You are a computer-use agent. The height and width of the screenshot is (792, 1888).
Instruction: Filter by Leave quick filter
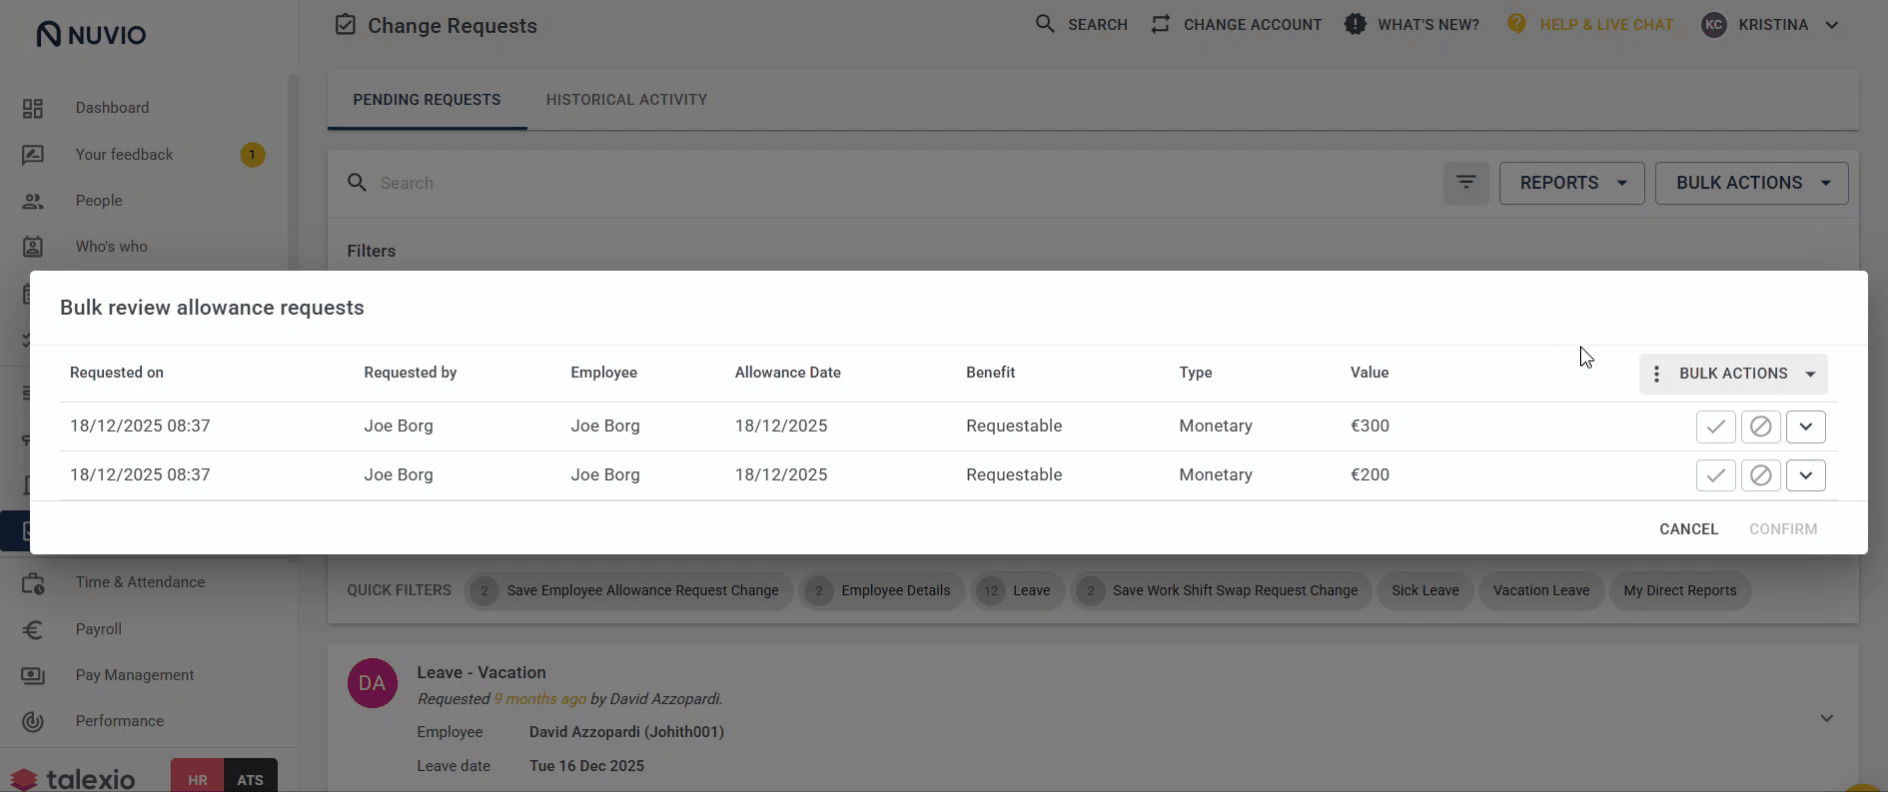click(1017, 591)
